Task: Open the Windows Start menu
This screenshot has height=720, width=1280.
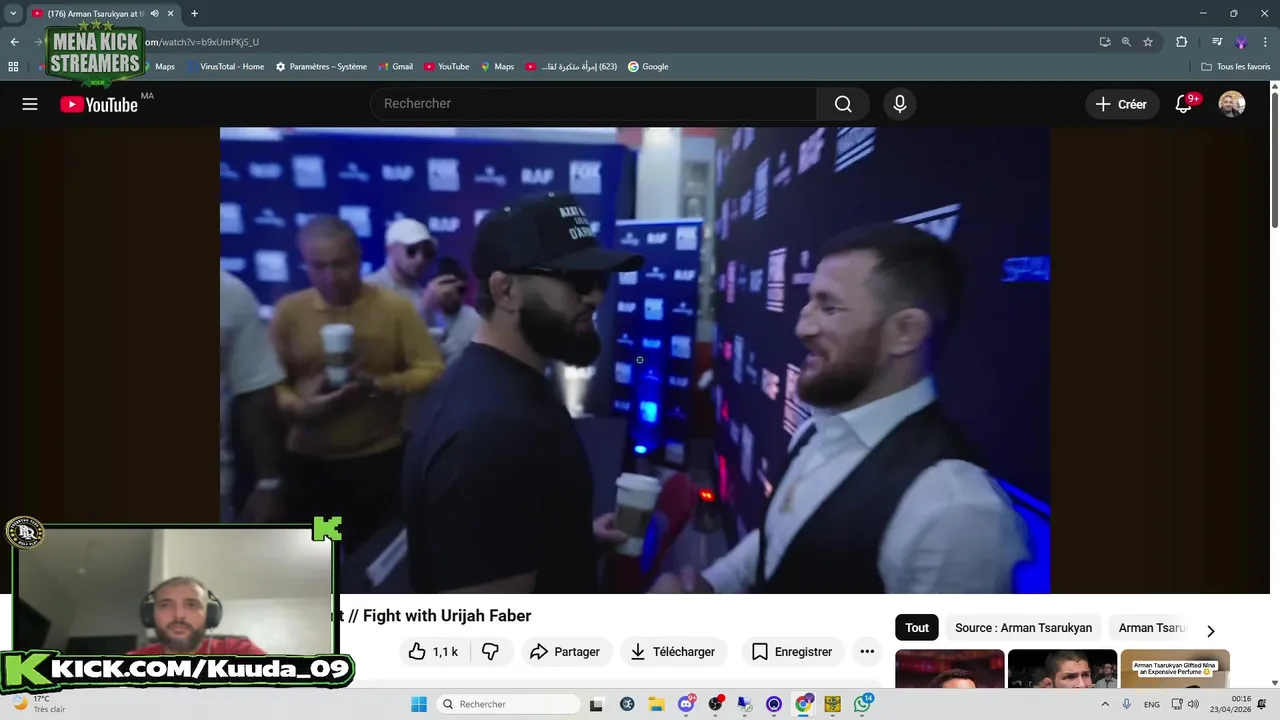Action: (419, 704)
